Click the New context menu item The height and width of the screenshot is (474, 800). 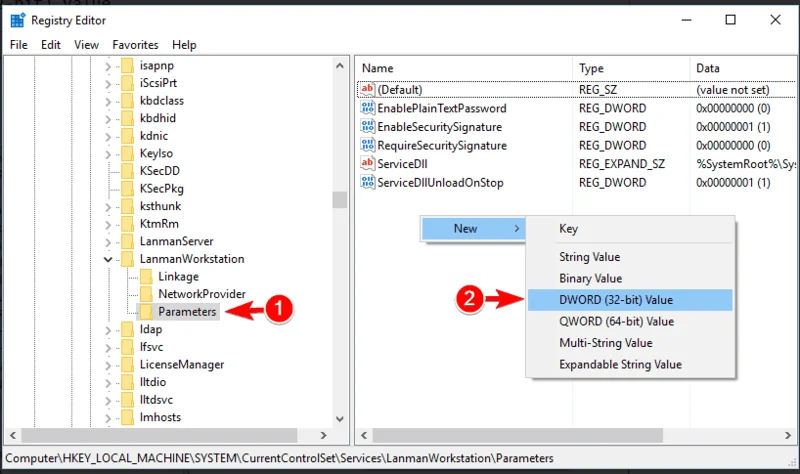[x=473, y=228]
